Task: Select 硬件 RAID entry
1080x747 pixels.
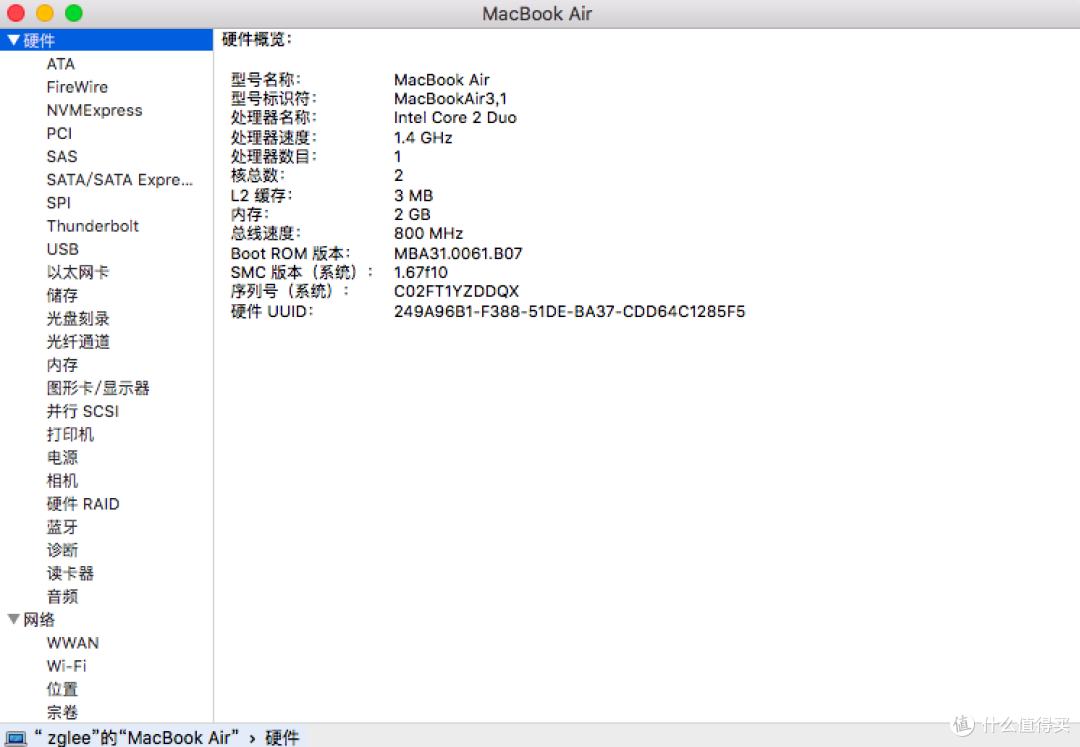Action: (x=83, y=504)
